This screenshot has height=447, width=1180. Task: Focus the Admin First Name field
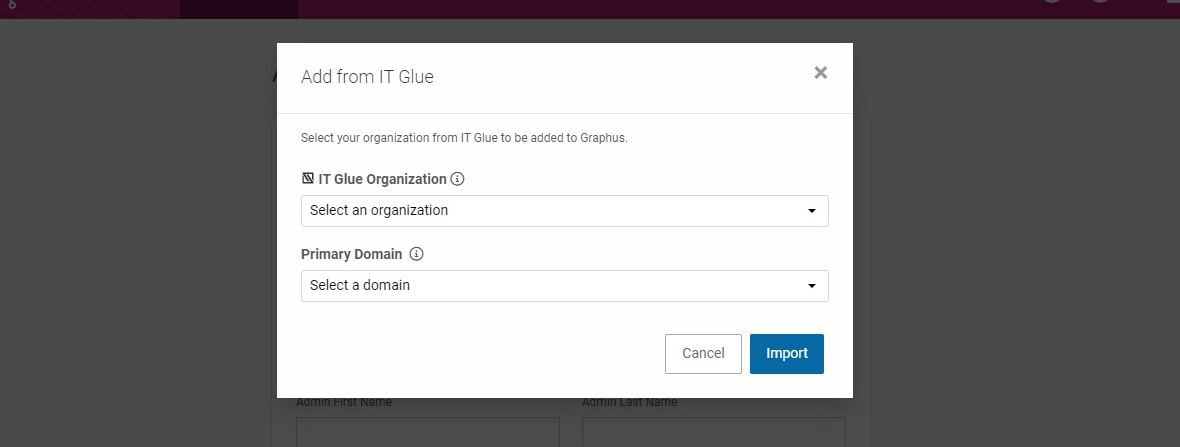point(427,432)
